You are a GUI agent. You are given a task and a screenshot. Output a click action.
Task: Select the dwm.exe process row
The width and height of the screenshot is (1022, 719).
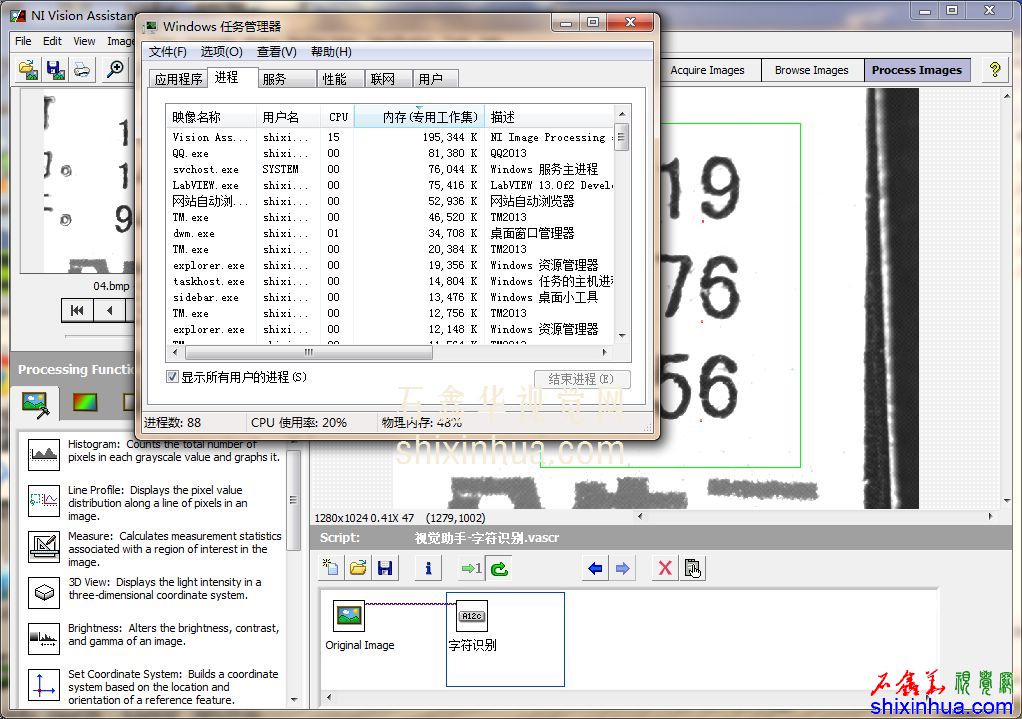(390, 233)
